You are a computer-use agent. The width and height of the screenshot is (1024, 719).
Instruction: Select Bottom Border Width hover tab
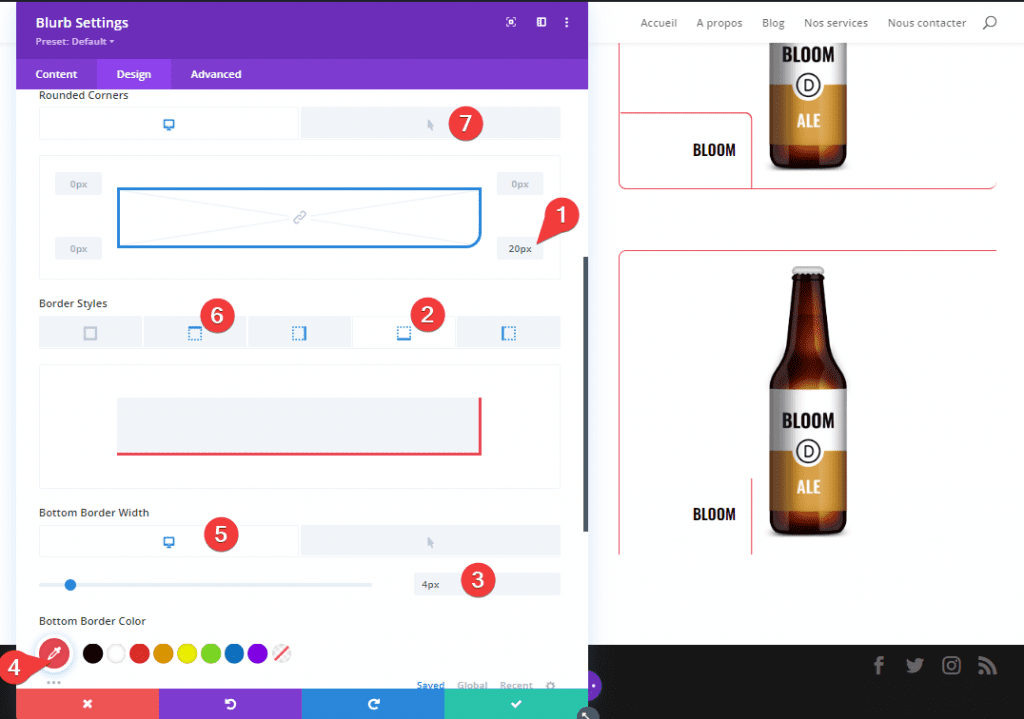(430, 541)
